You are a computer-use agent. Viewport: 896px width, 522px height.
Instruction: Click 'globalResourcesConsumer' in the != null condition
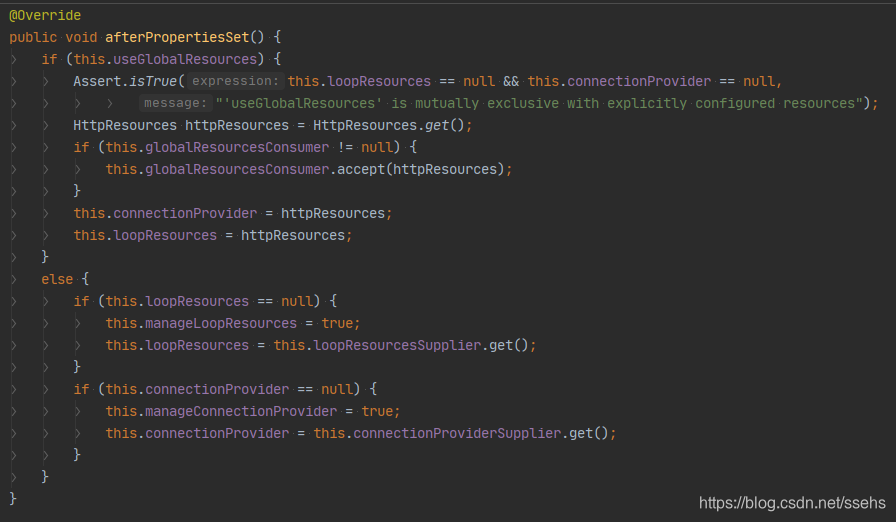click(x=237, y=147)
